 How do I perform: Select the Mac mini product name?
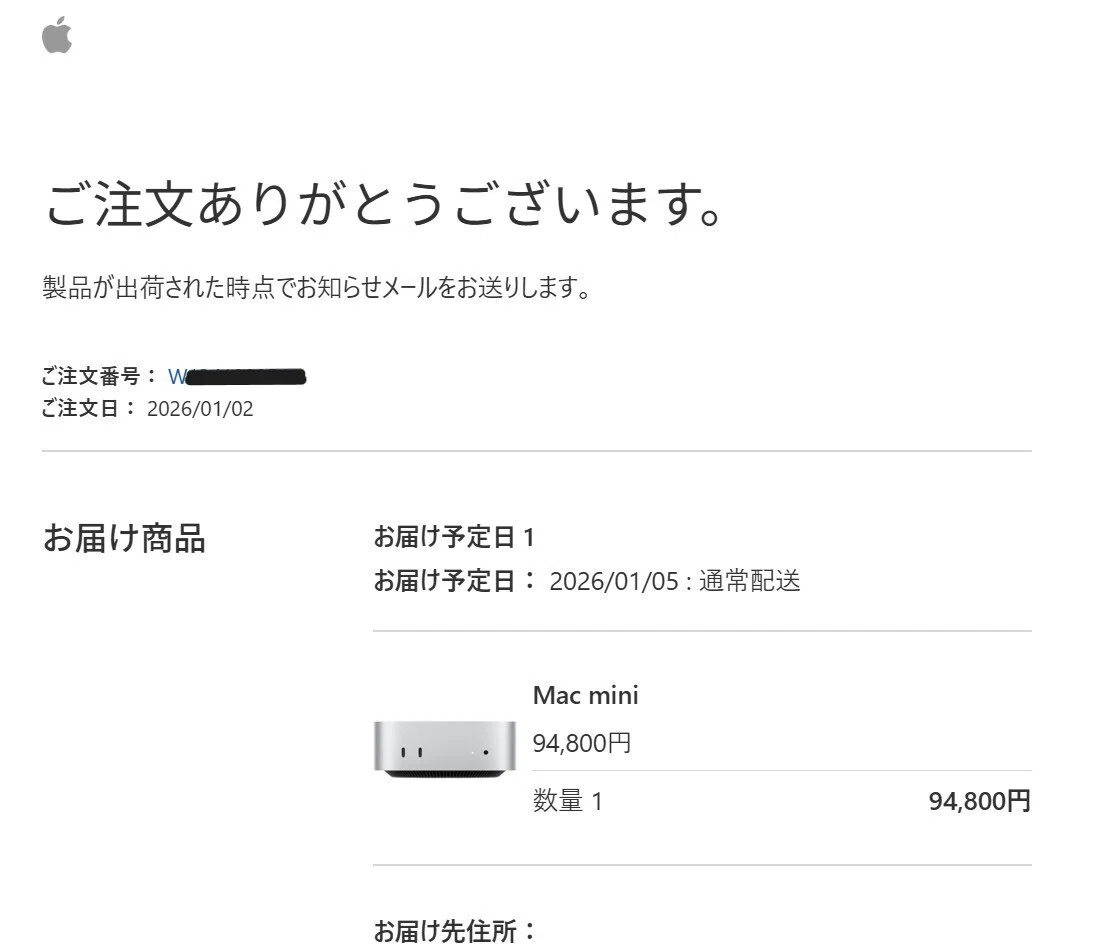(x=585, y=695)
